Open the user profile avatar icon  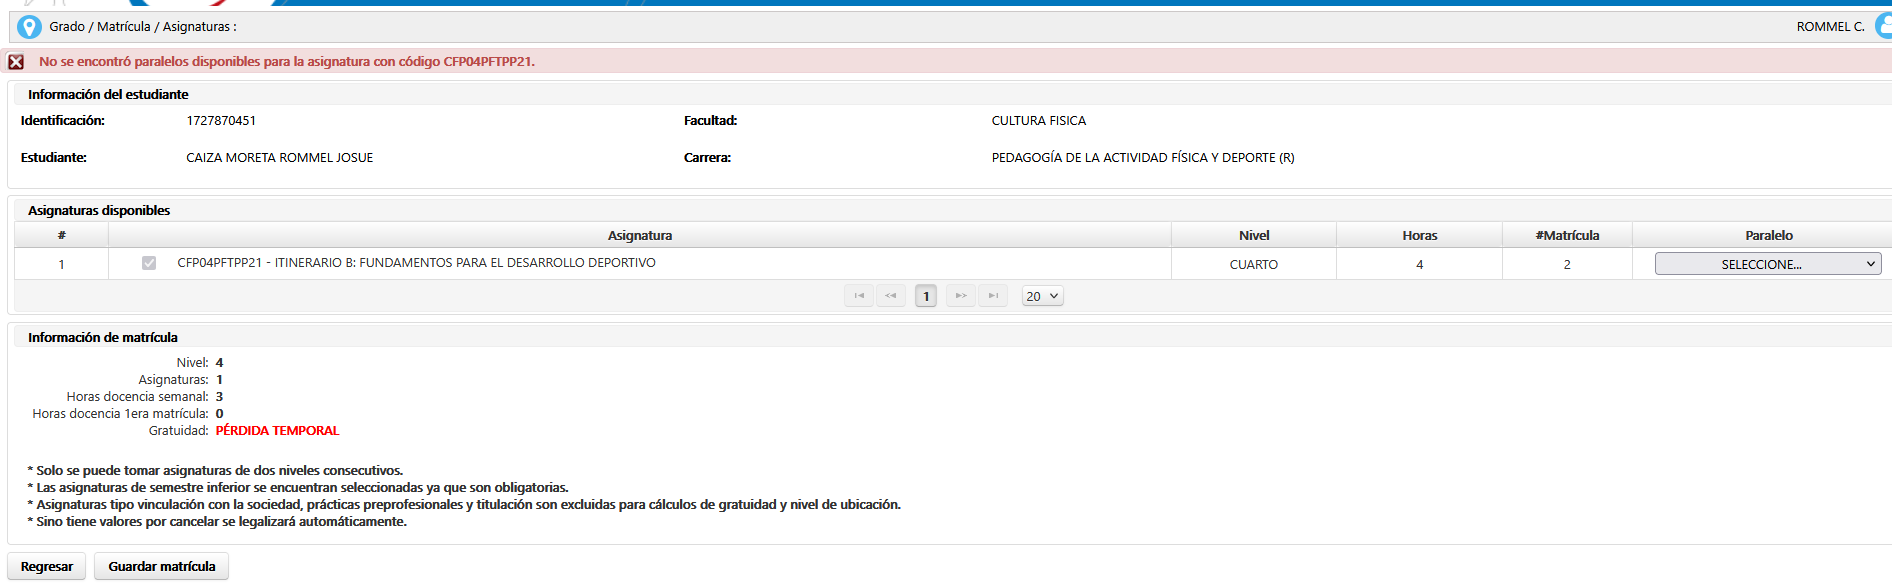click(x=1884, y=26)
